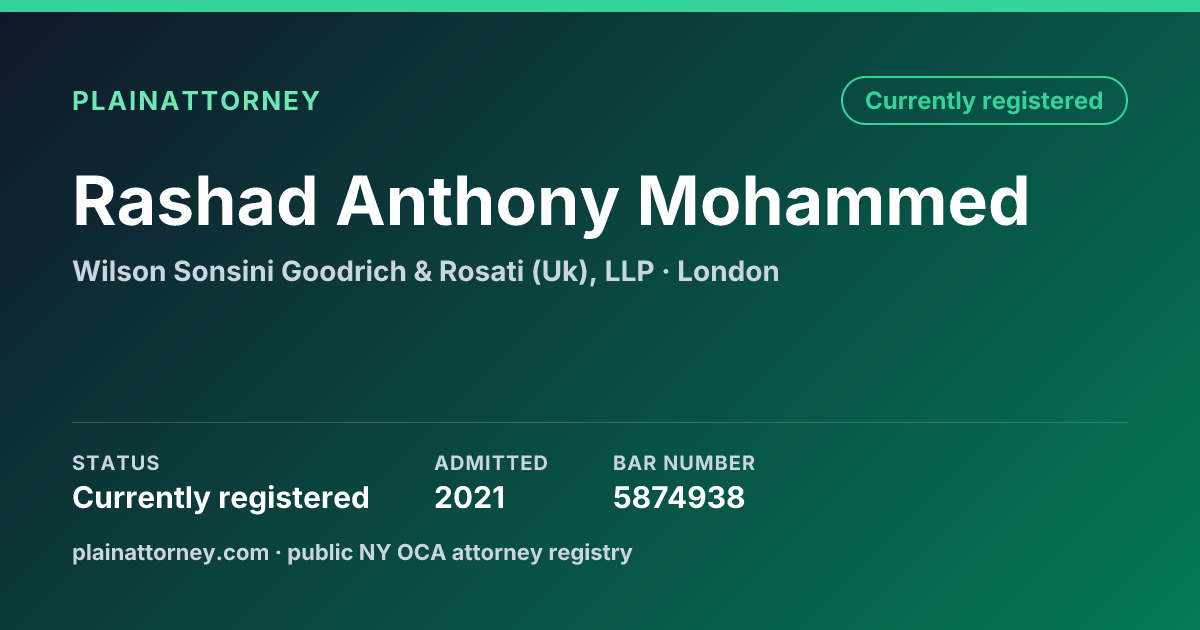Click the public NY OCA attorney registry text
The image size is (1200, 630).
pyautogui.click(x=460, y=552)
